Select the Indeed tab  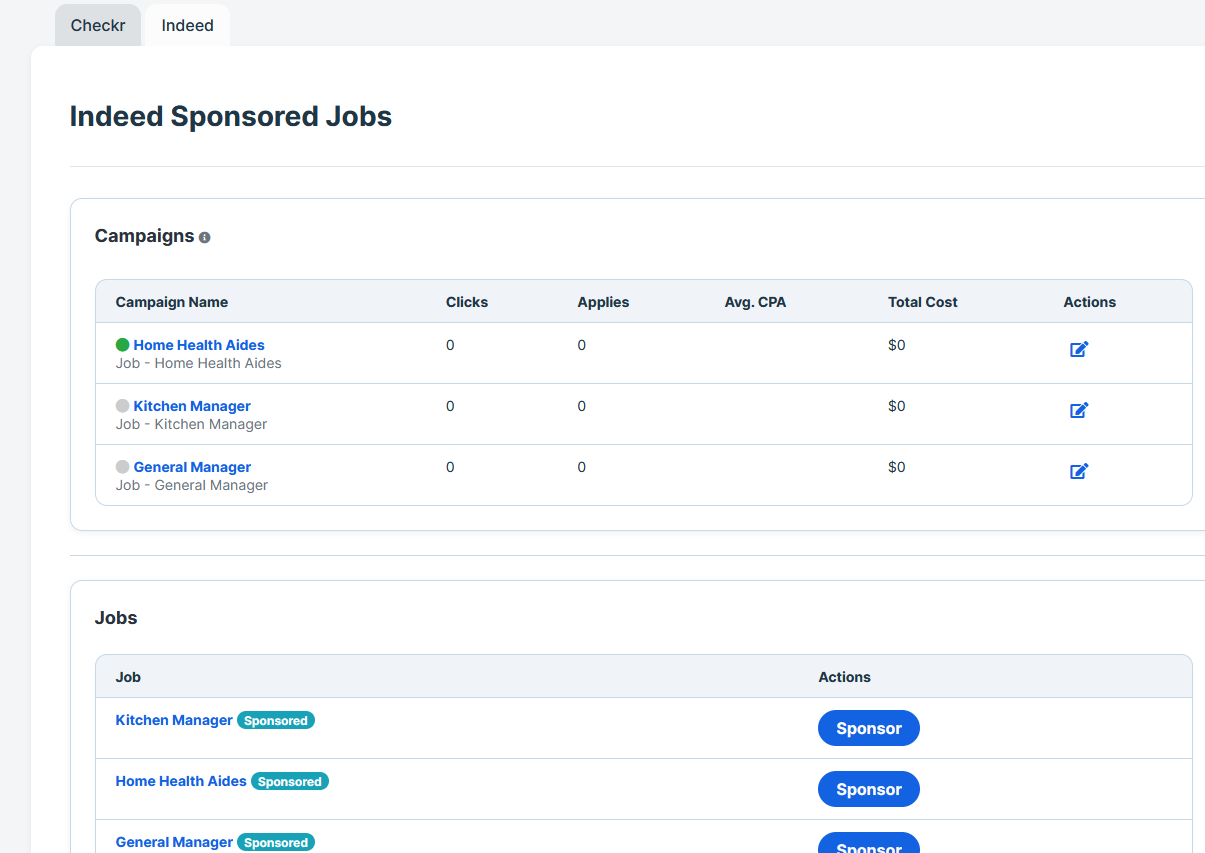pos(187,25)
